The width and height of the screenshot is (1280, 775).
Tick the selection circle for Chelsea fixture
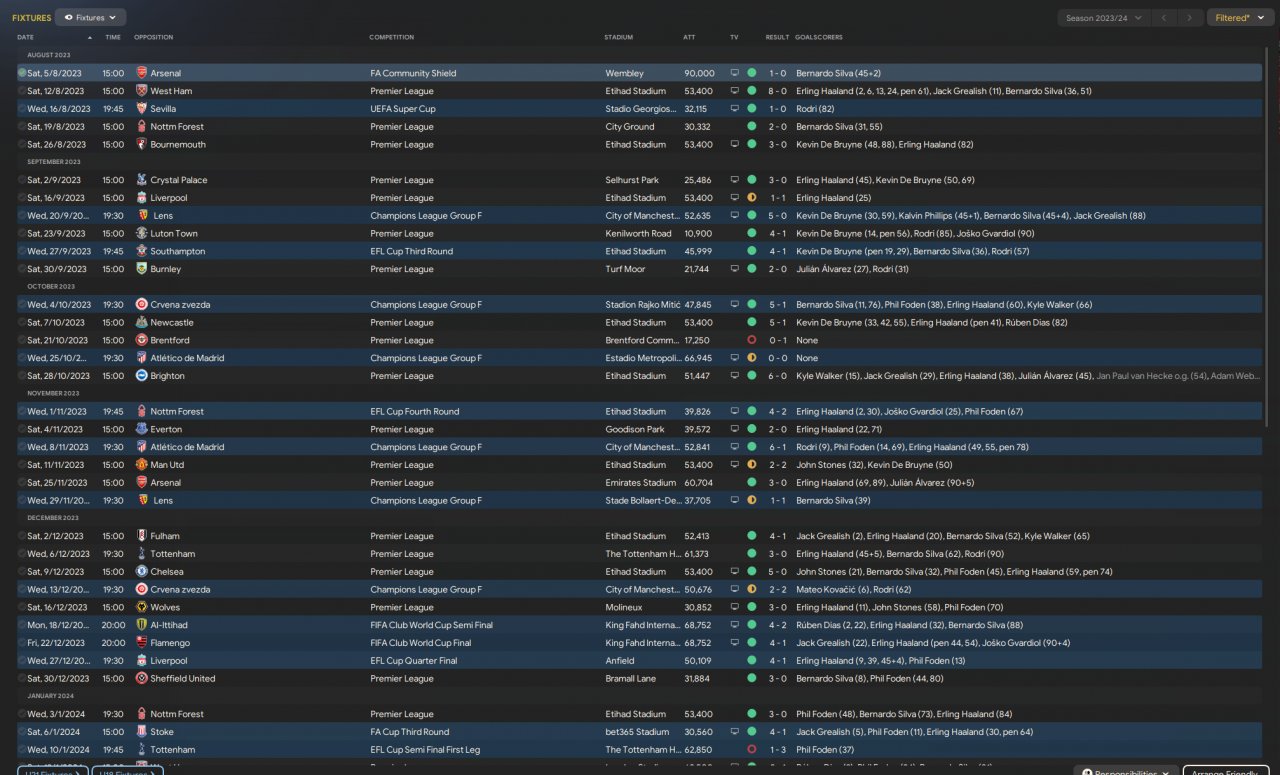point(22,572)
